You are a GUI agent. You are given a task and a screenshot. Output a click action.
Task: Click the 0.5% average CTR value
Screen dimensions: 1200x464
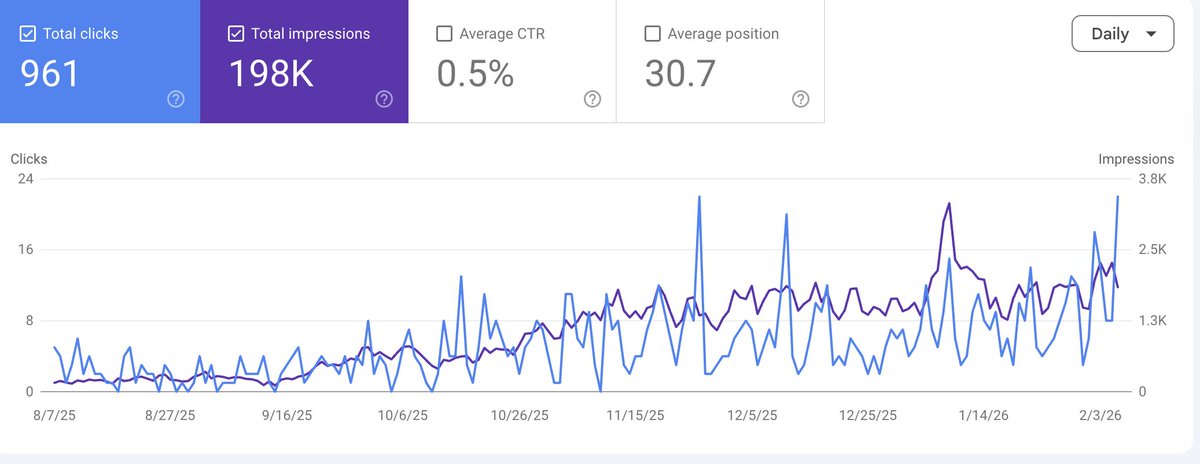(x=476, y=73)
